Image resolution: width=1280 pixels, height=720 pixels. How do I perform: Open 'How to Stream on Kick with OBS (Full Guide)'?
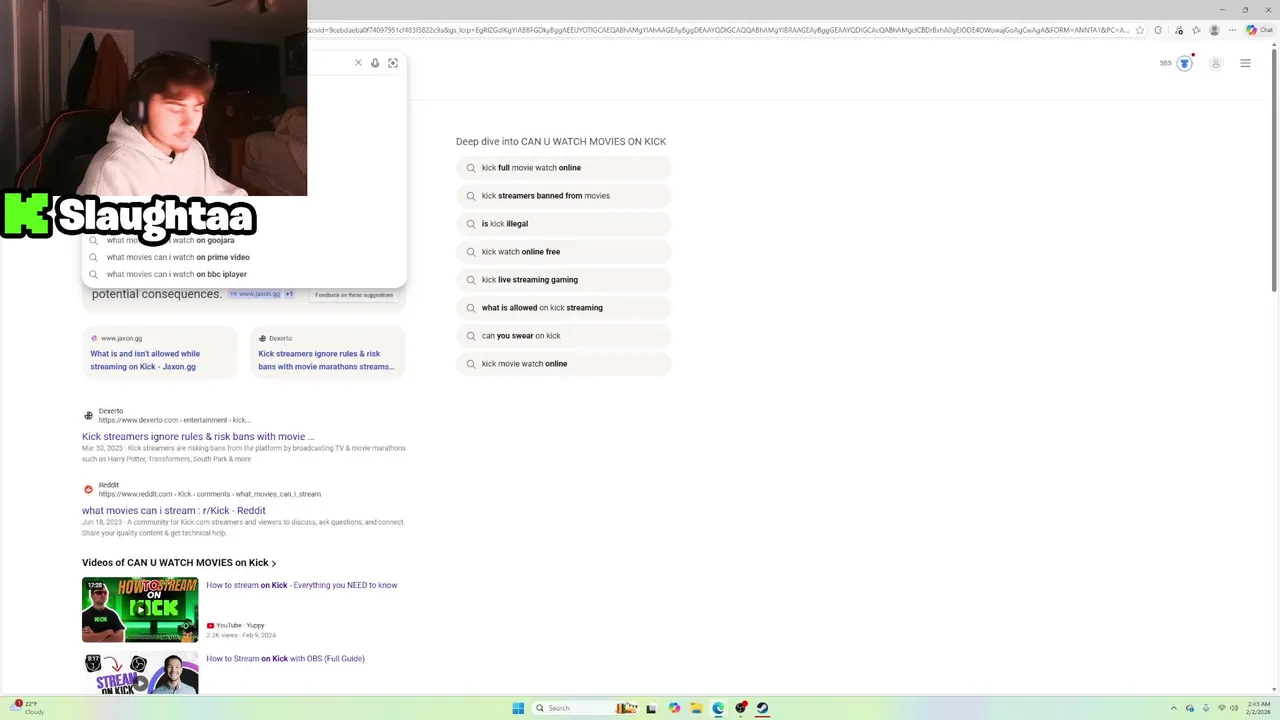(285, 659)
